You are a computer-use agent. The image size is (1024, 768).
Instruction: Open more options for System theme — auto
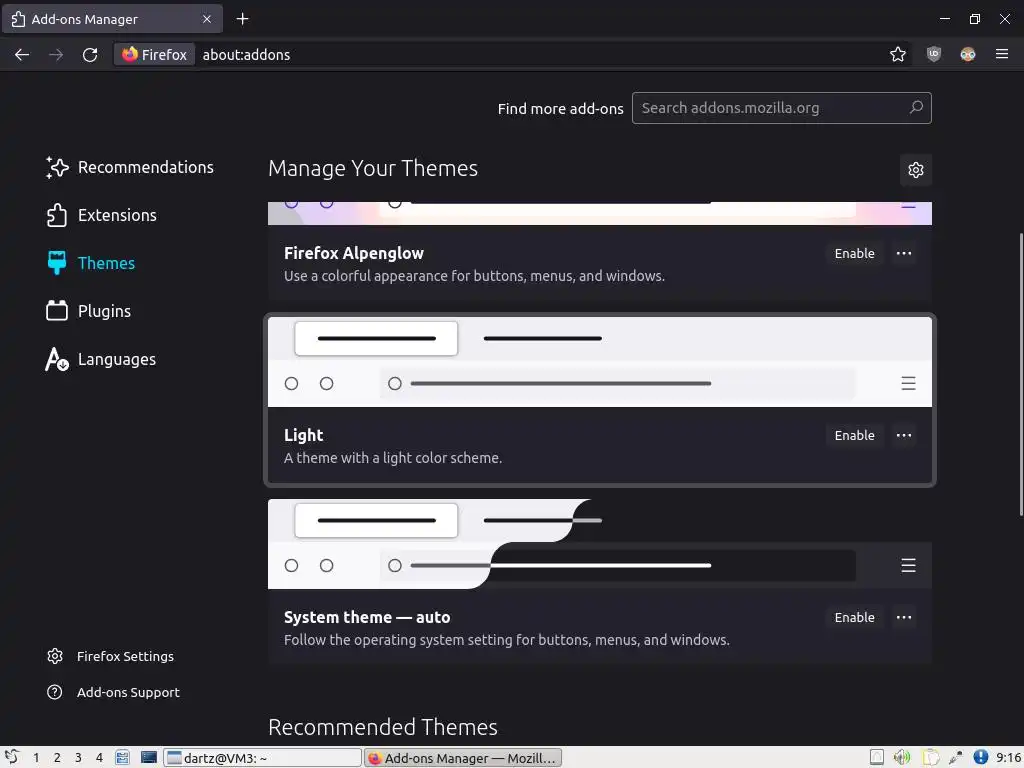coord(904,618)
